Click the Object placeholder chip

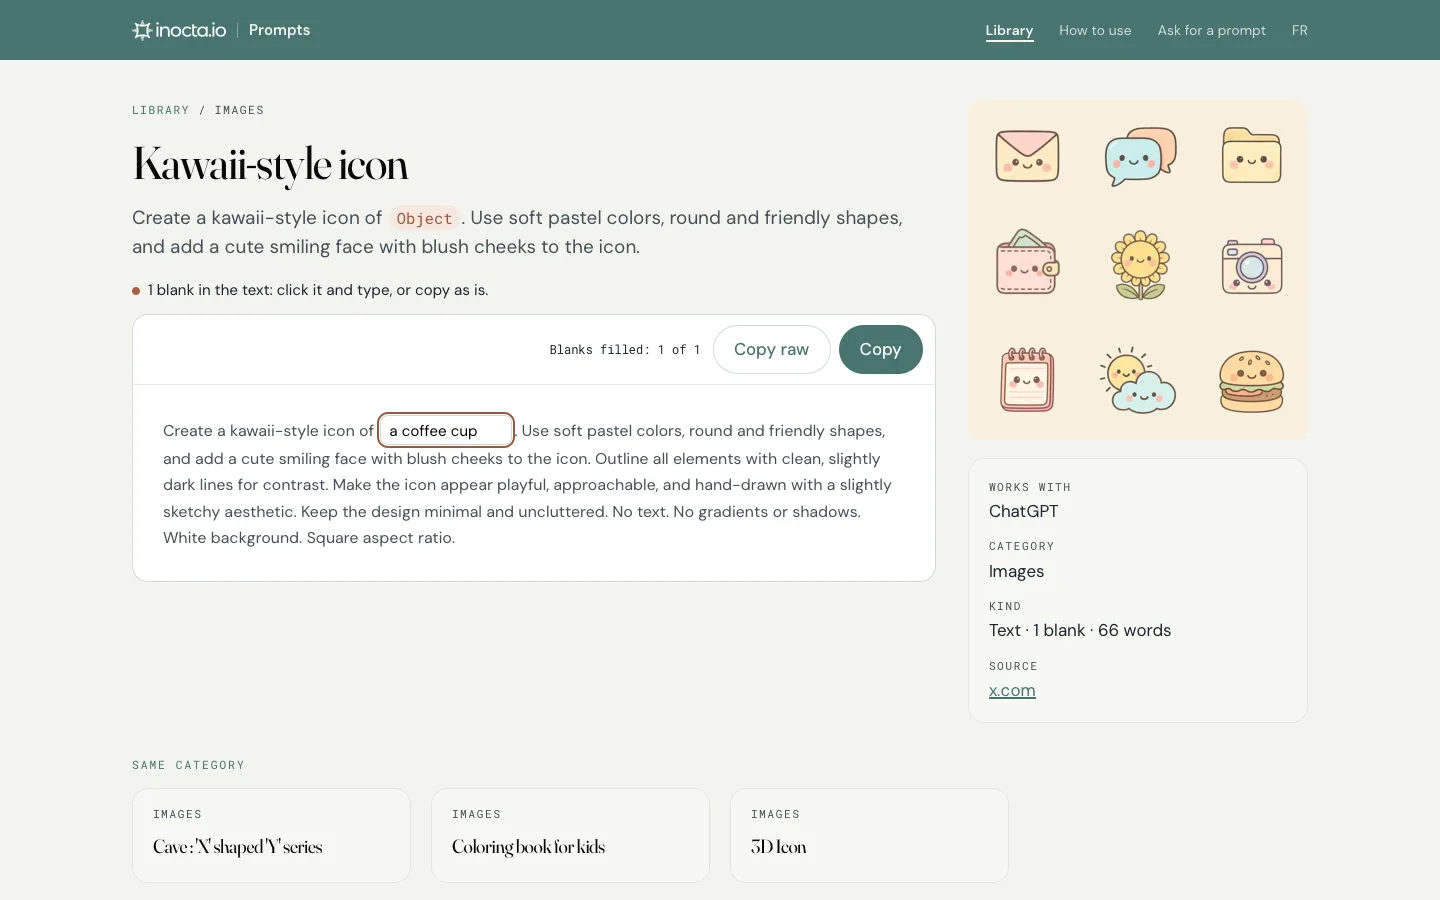click(x=424, y=218)
